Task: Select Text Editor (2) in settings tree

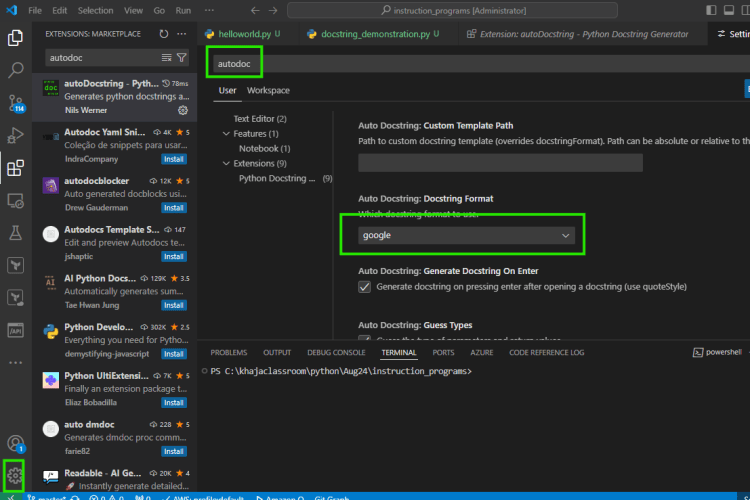Action: point(260,119)
